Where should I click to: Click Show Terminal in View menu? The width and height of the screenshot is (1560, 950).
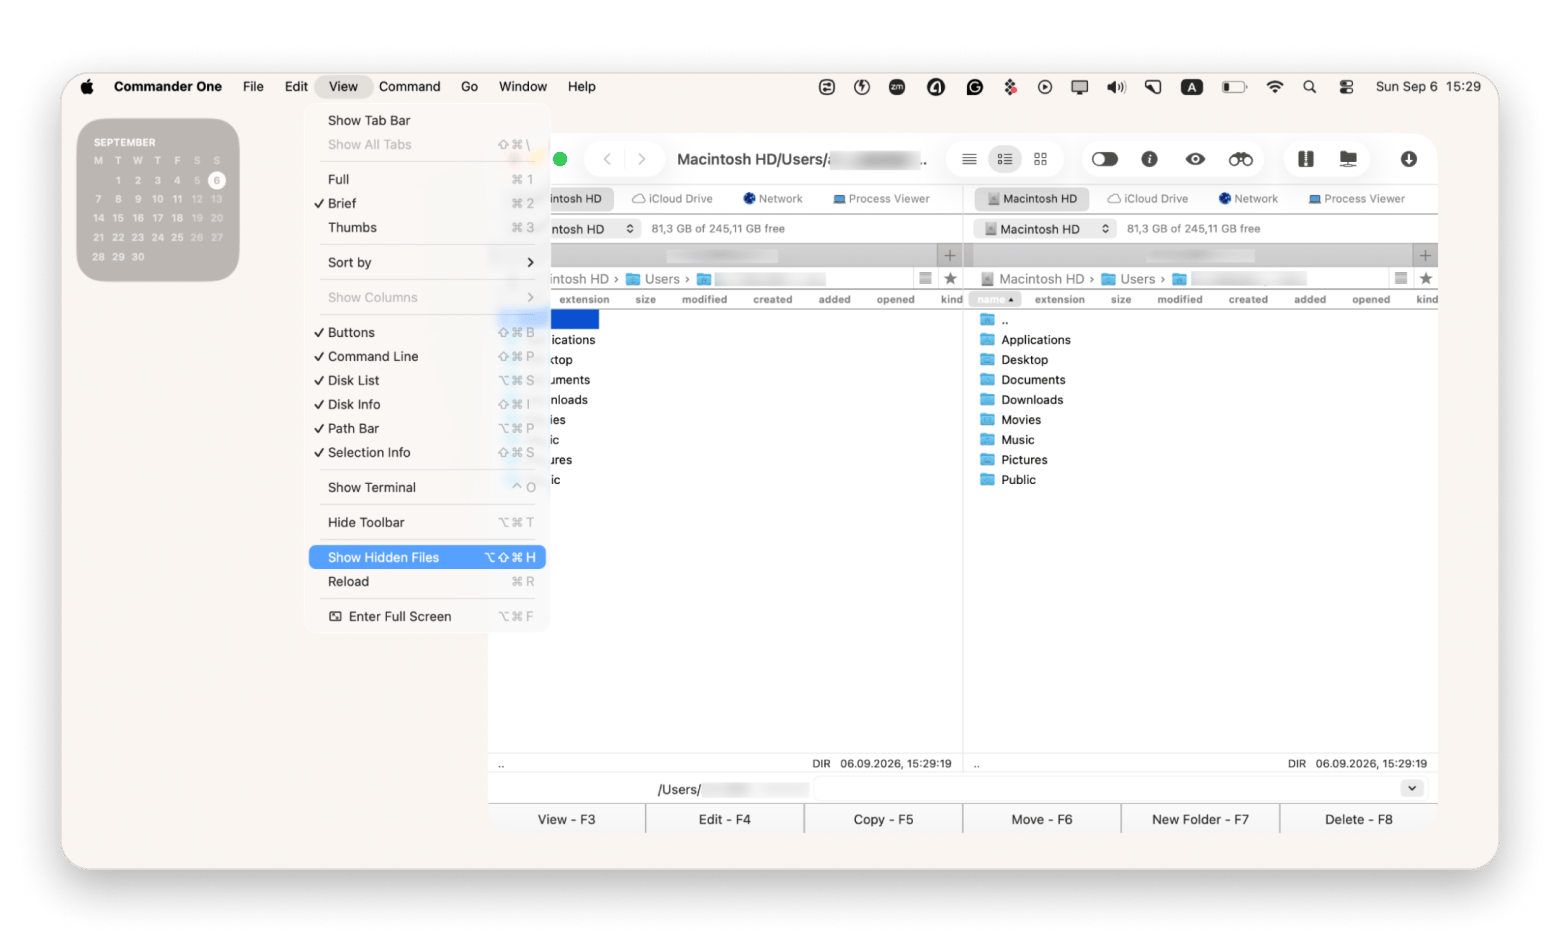427,487
